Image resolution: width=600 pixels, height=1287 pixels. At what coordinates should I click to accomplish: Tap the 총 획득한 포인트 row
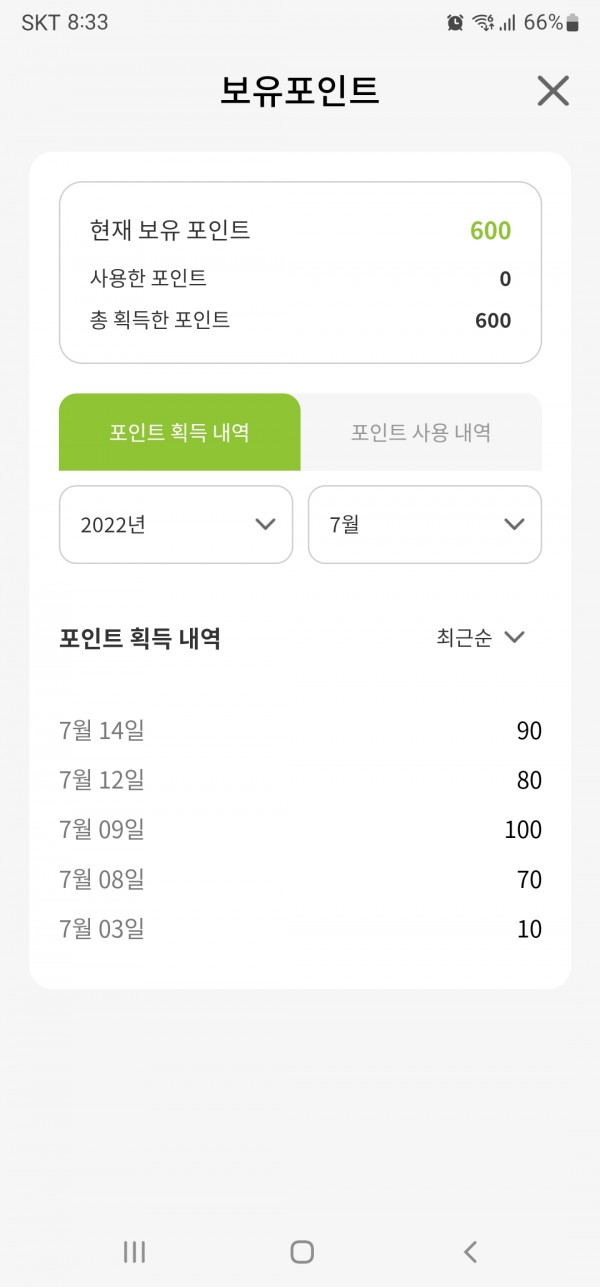pyautogui.click(x=300, y=320)
